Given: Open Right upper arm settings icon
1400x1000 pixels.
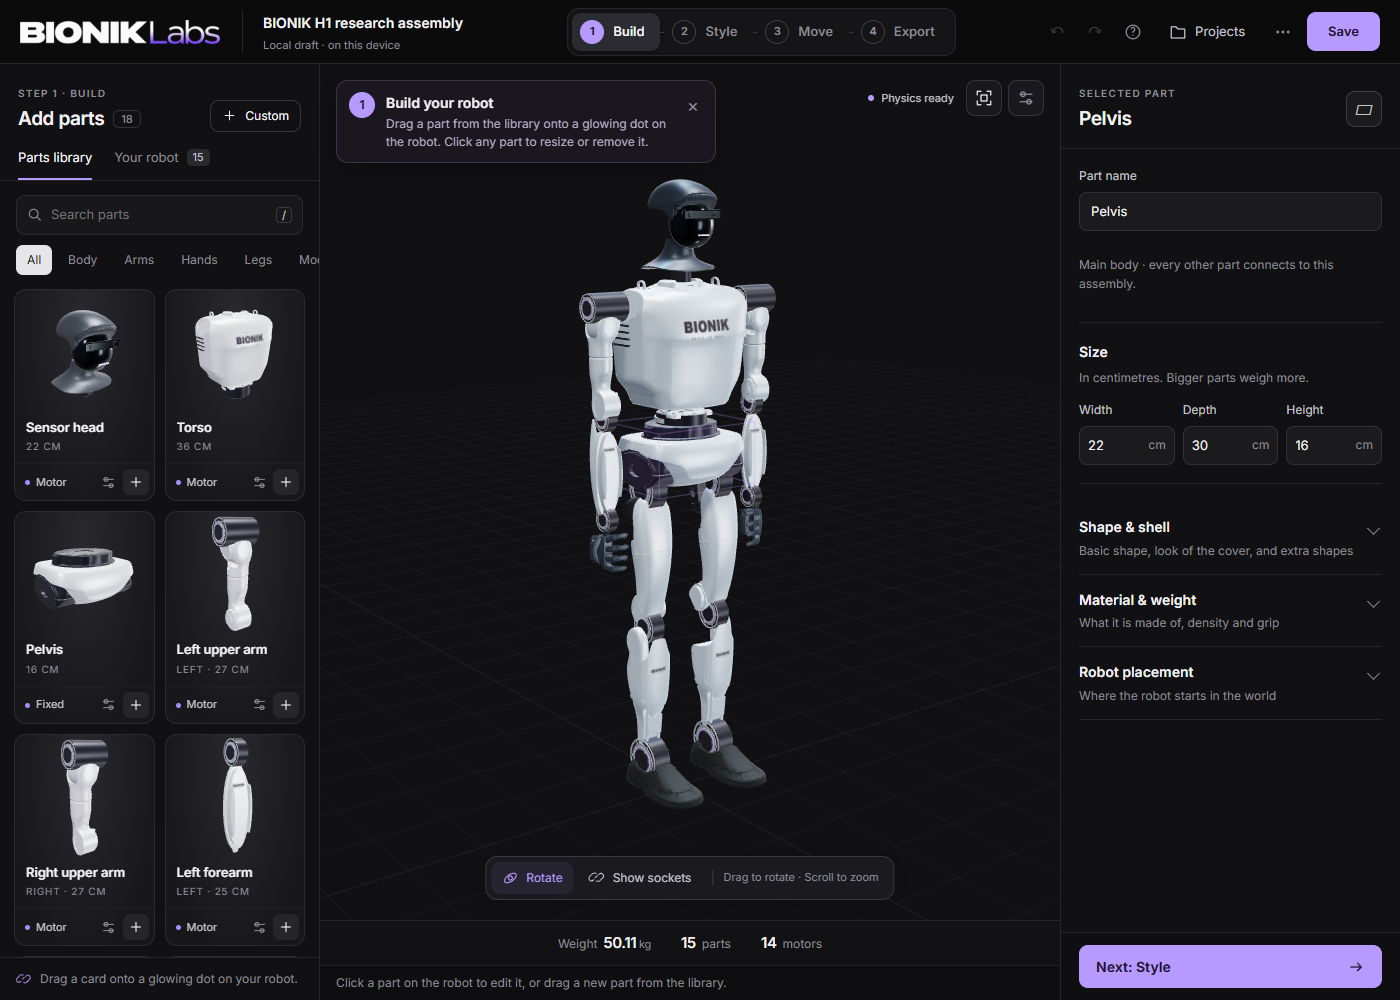Looking at the screenshot, I should [x=108, y=927].
